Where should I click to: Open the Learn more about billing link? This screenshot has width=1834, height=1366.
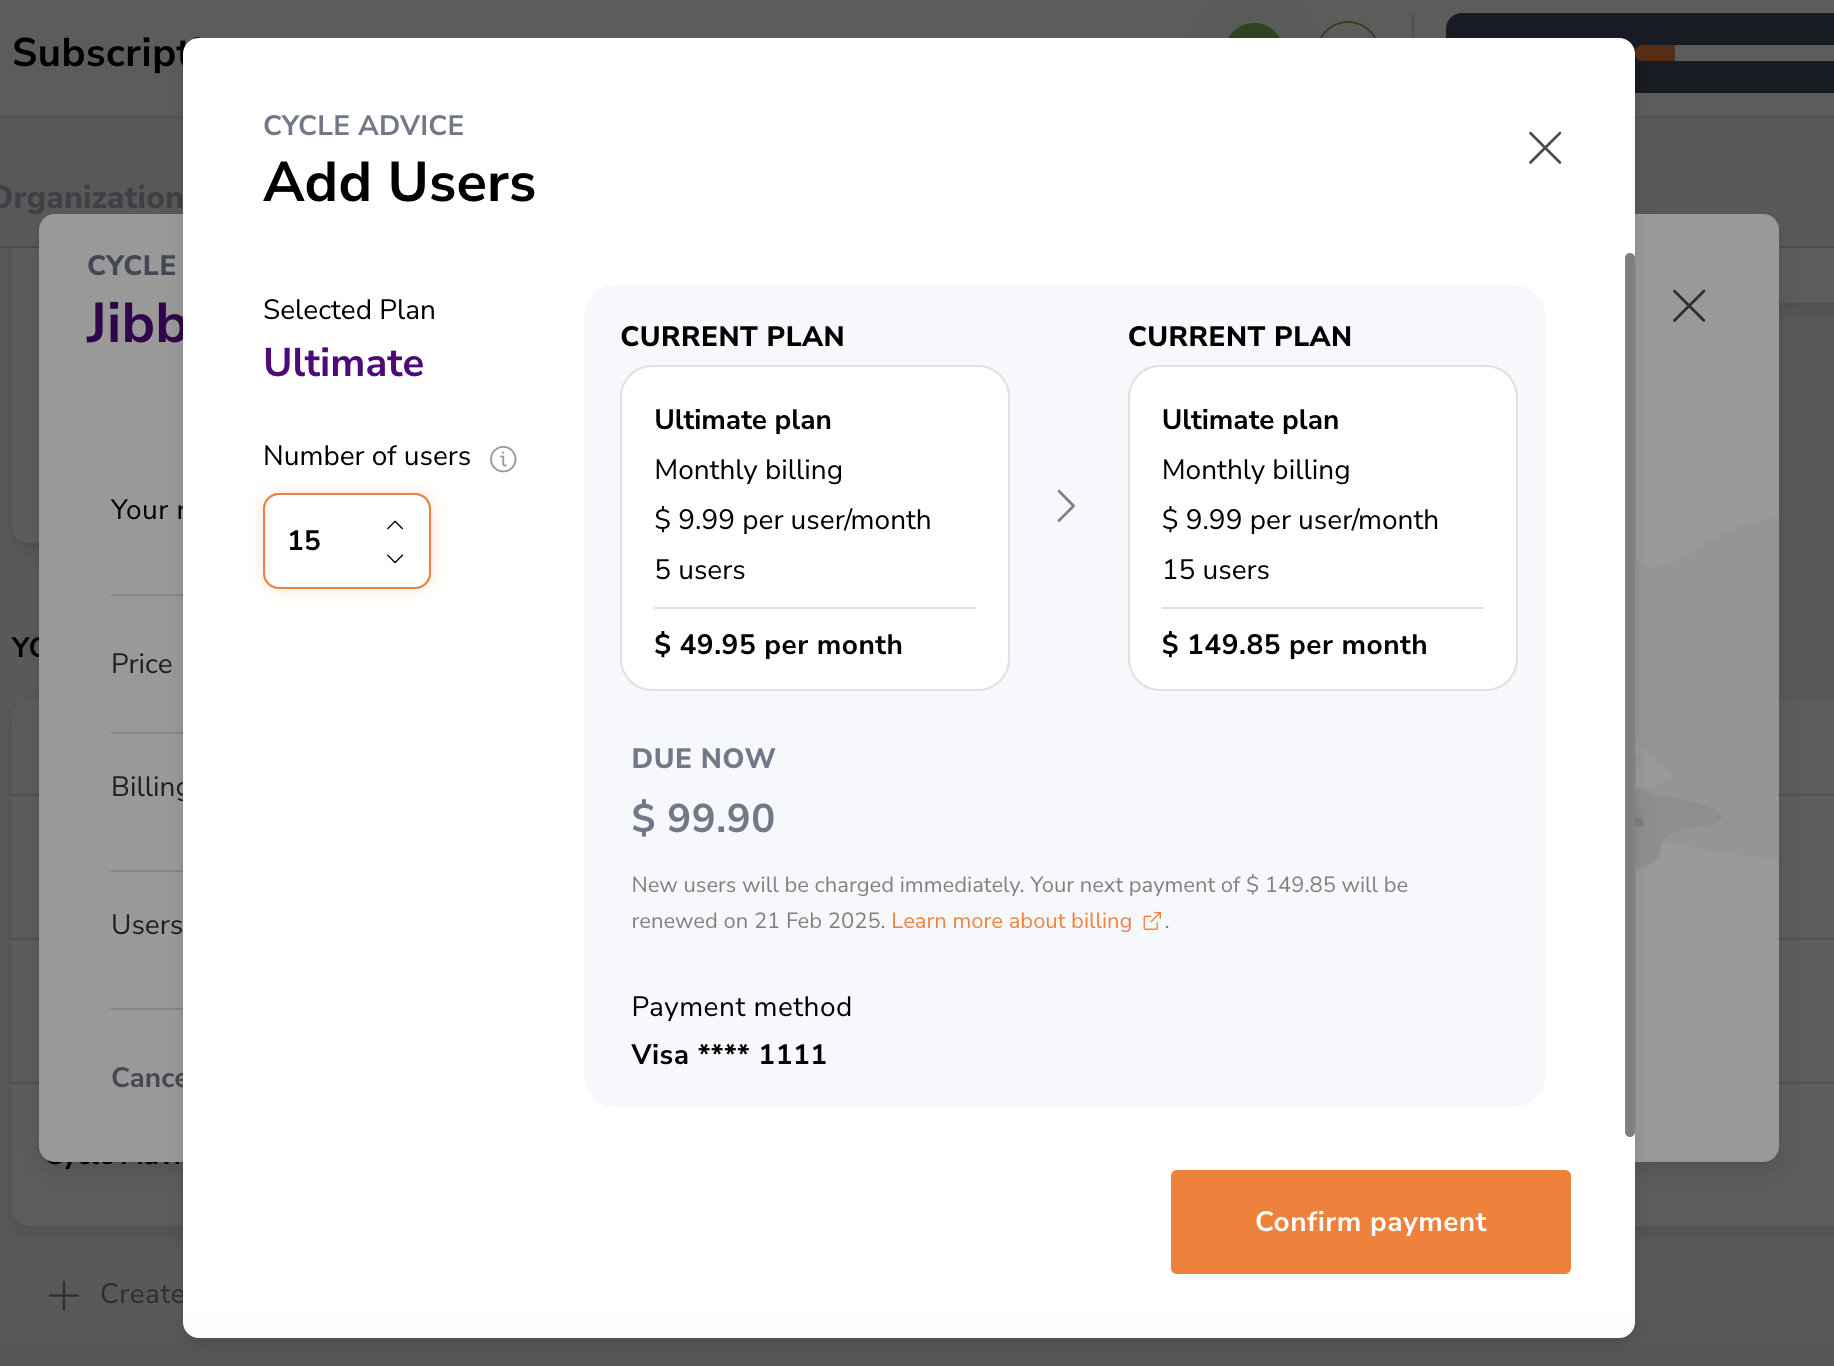(1011, 921)
